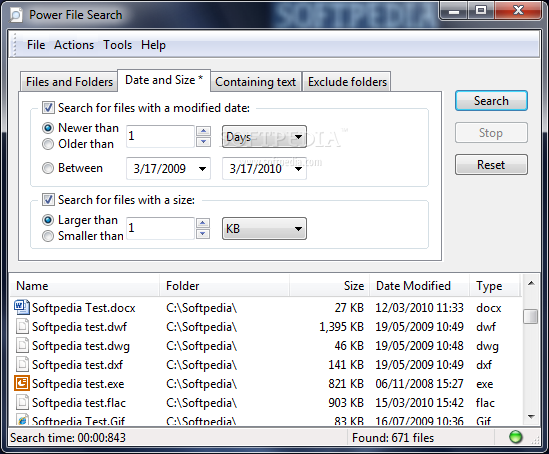Click the results scrollbar down arrow
This screenshot has width=549, height=454.
pyautogui.click(x=531, y=417)
